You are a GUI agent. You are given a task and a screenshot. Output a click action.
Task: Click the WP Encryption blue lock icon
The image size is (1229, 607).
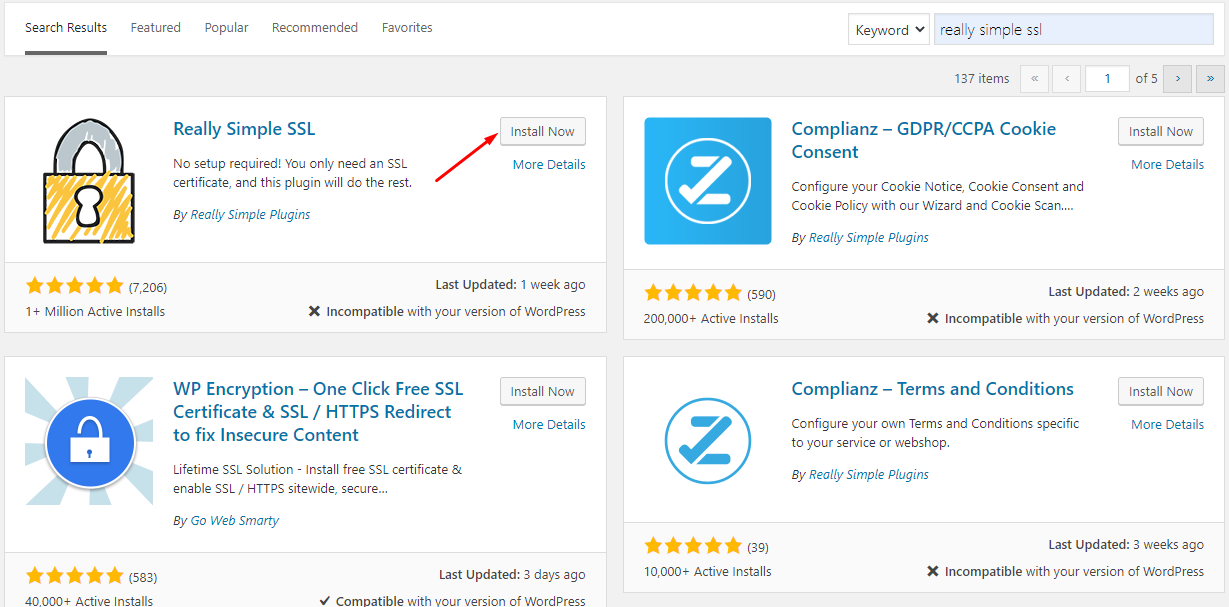pyautogui.click(x=89, y=441)
